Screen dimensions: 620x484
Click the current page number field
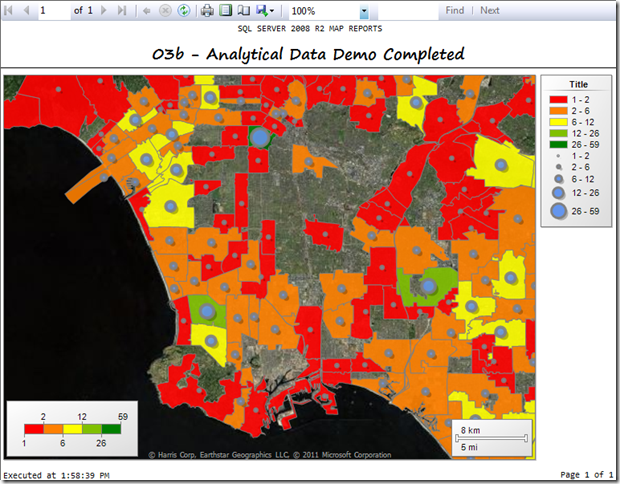pos(54,11)
